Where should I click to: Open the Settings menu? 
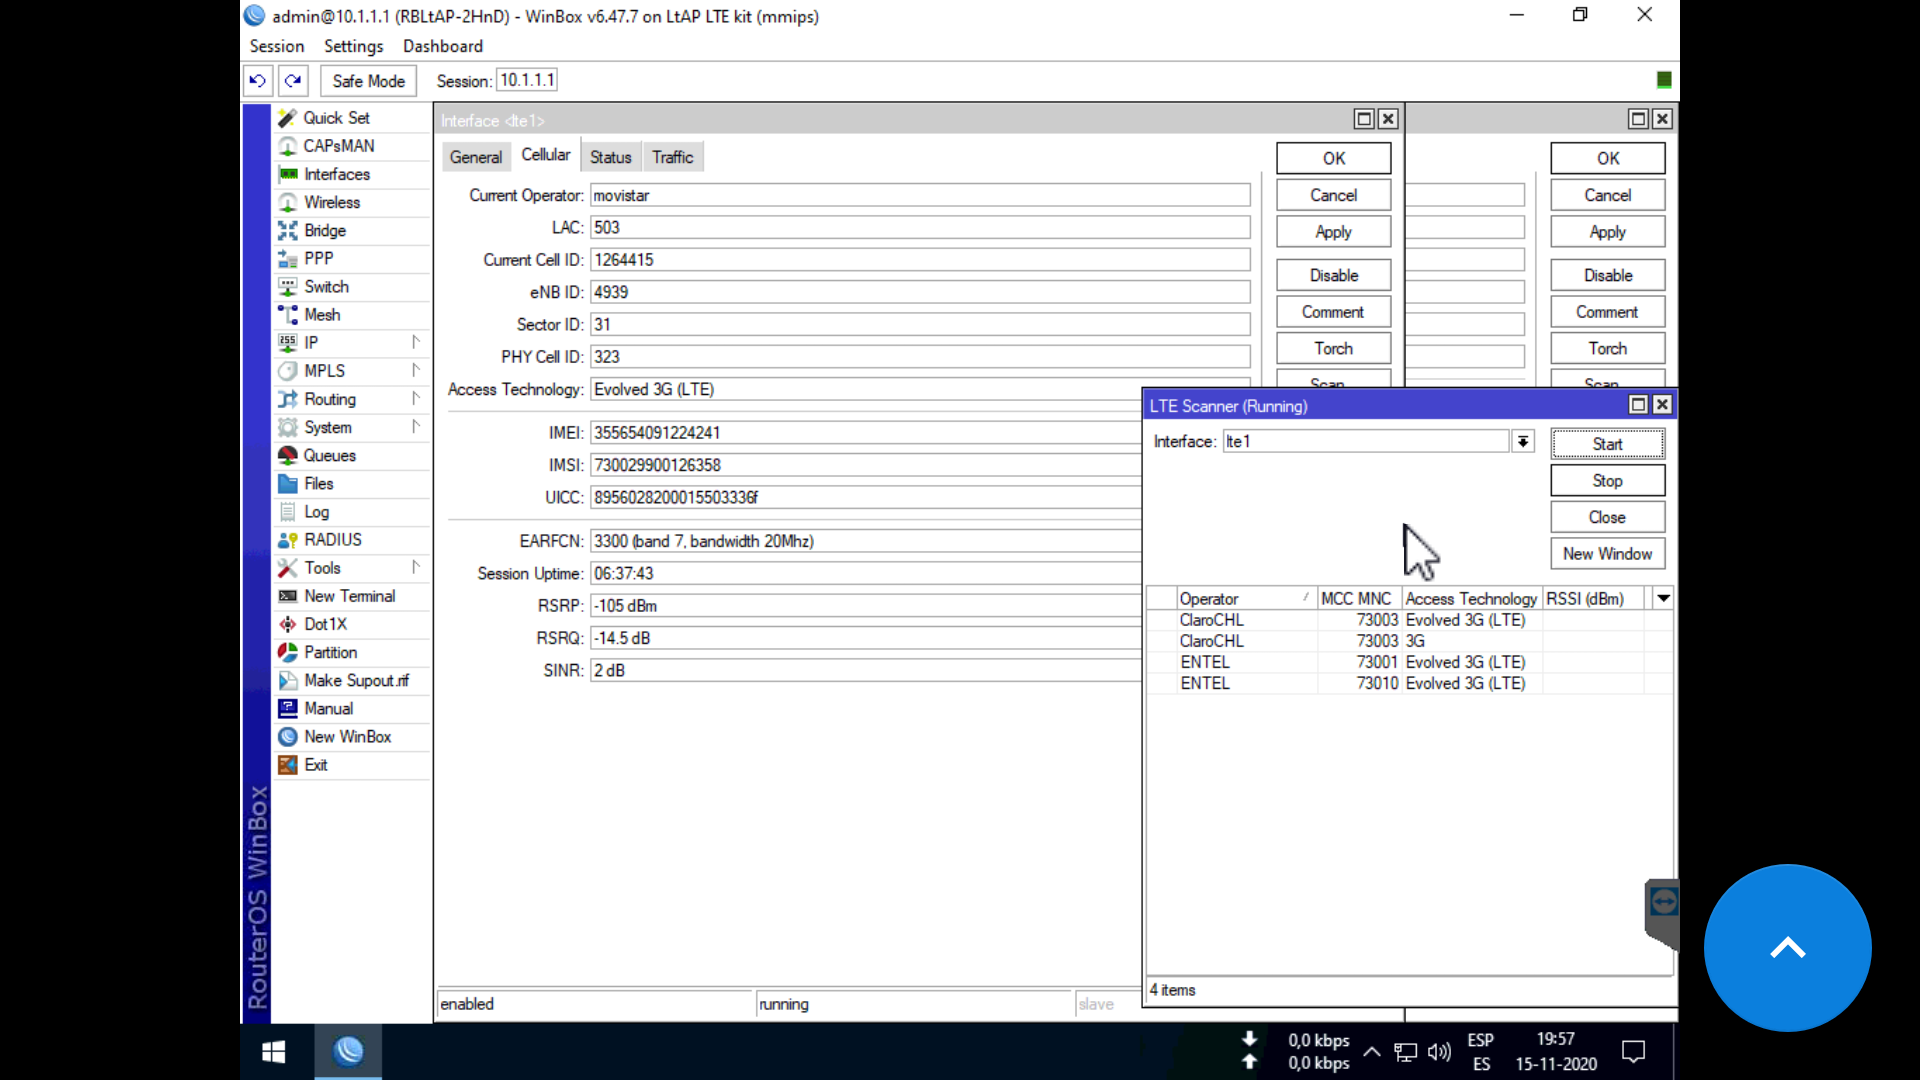coord(353,46)
